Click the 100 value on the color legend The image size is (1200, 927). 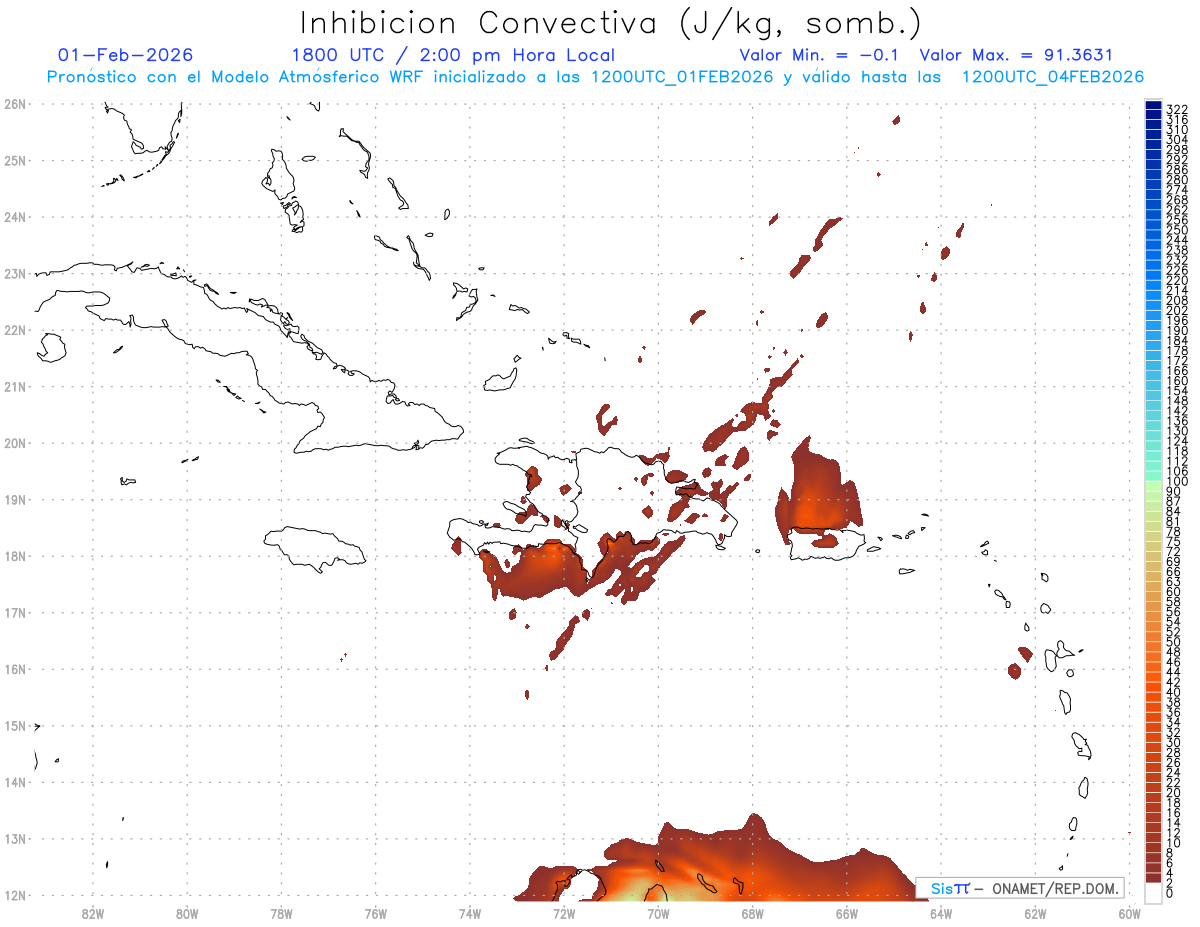click(x=1177, y=482)
